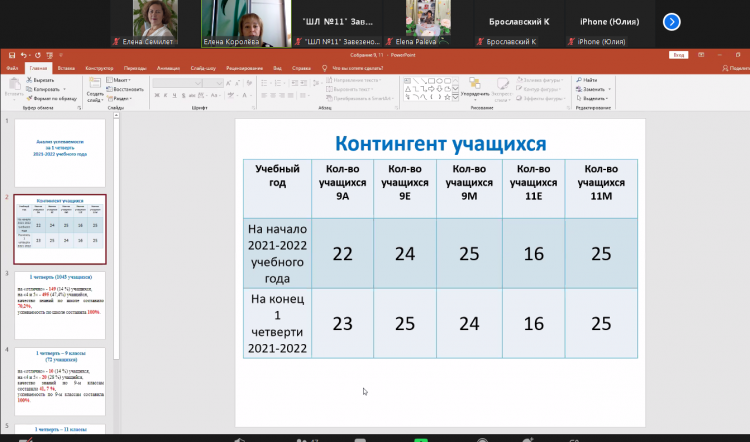Image resolution: width=750 pixels, height=442 pixels.
Task: Expand the shapes gallery more button
Action: 455,97
